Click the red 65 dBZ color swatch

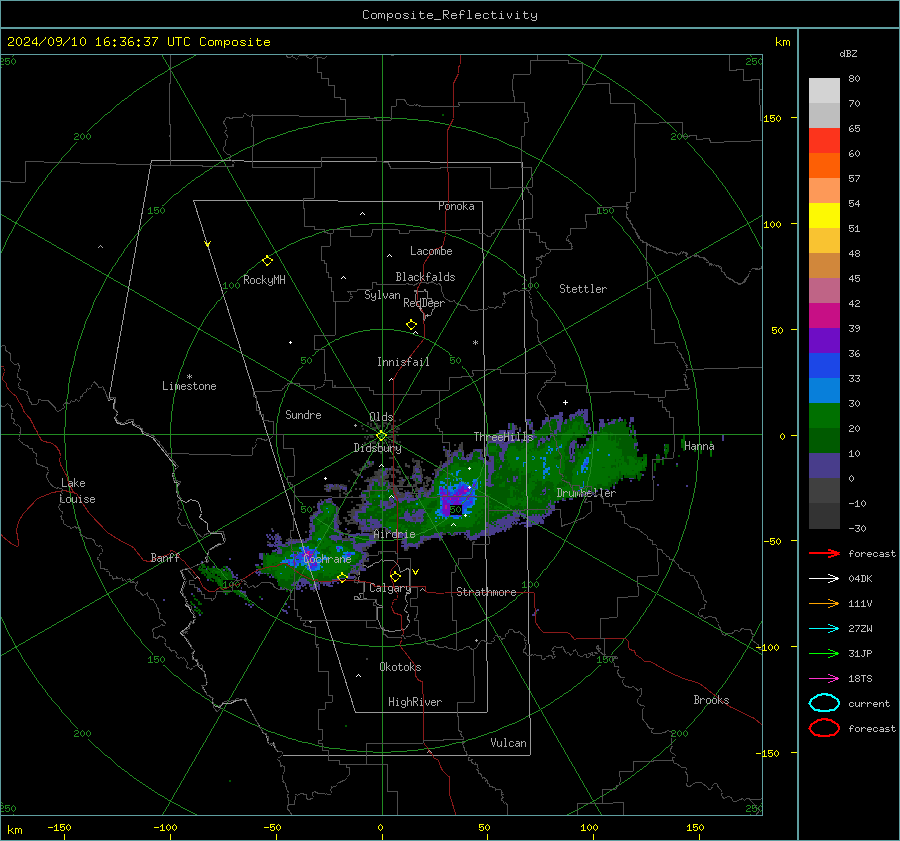(x=824, y=141)
